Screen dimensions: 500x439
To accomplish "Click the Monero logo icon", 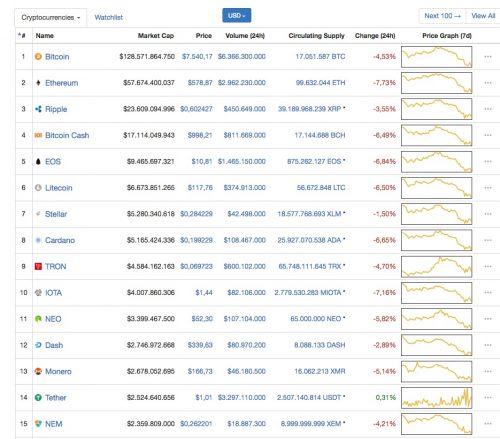I will (x=38, y=371).
